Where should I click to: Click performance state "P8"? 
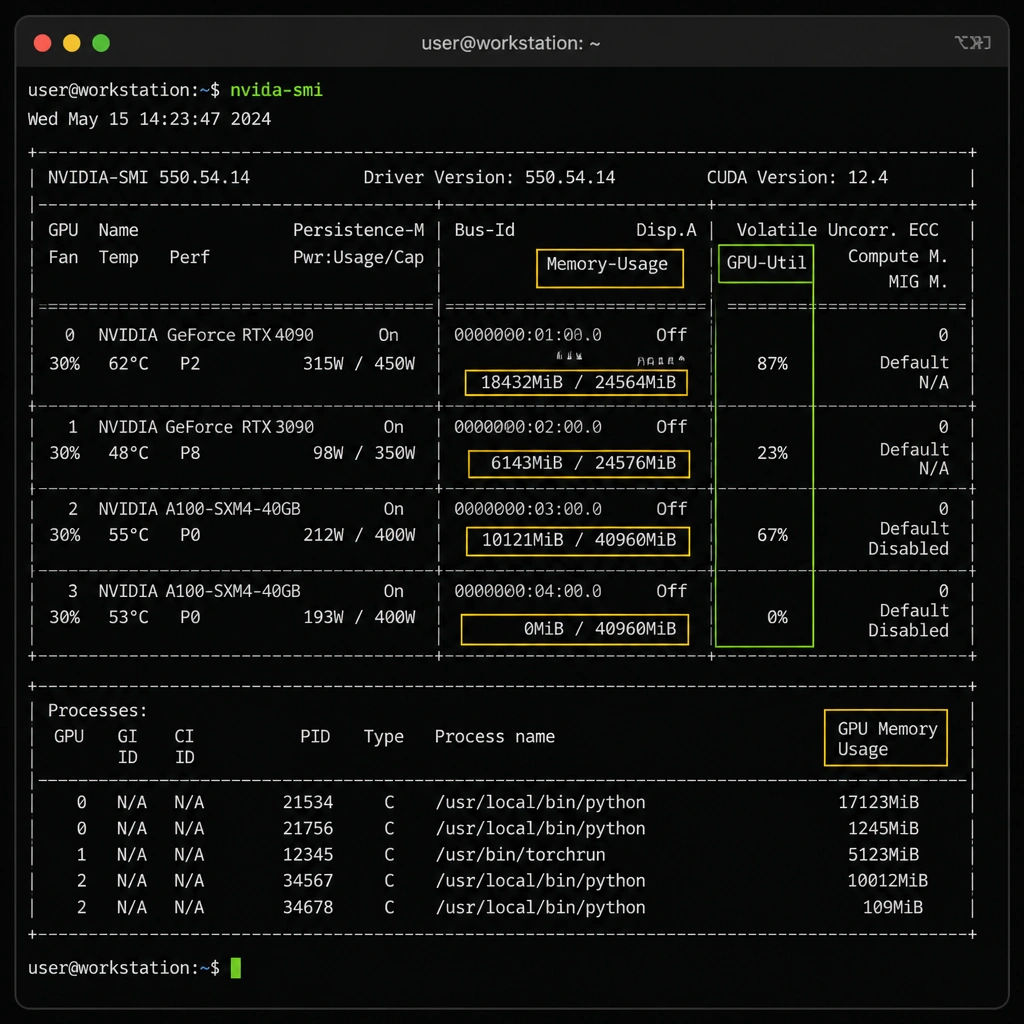pyautogui.click(x=190, y=453)
